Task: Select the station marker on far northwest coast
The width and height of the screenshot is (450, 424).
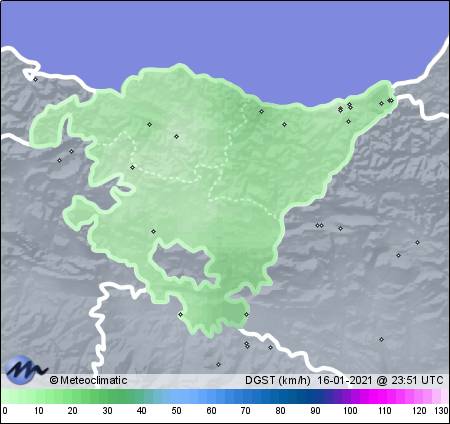Action: click(x=35, y=79)
